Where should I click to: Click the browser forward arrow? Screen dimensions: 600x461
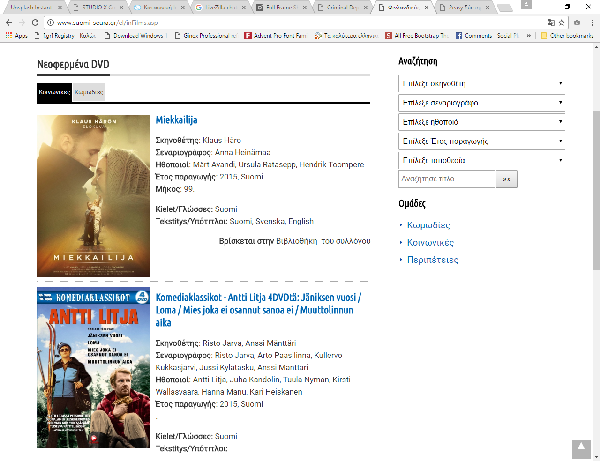point(22,23)
